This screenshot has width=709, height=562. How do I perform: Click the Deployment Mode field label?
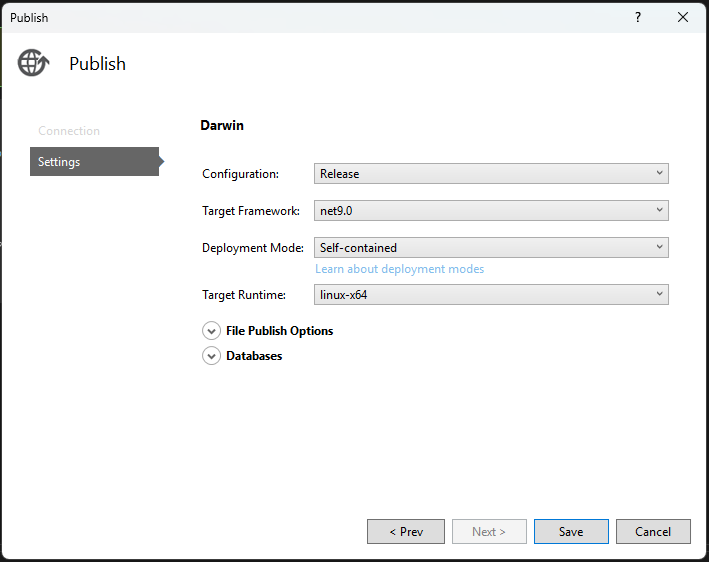click(252, 248)
